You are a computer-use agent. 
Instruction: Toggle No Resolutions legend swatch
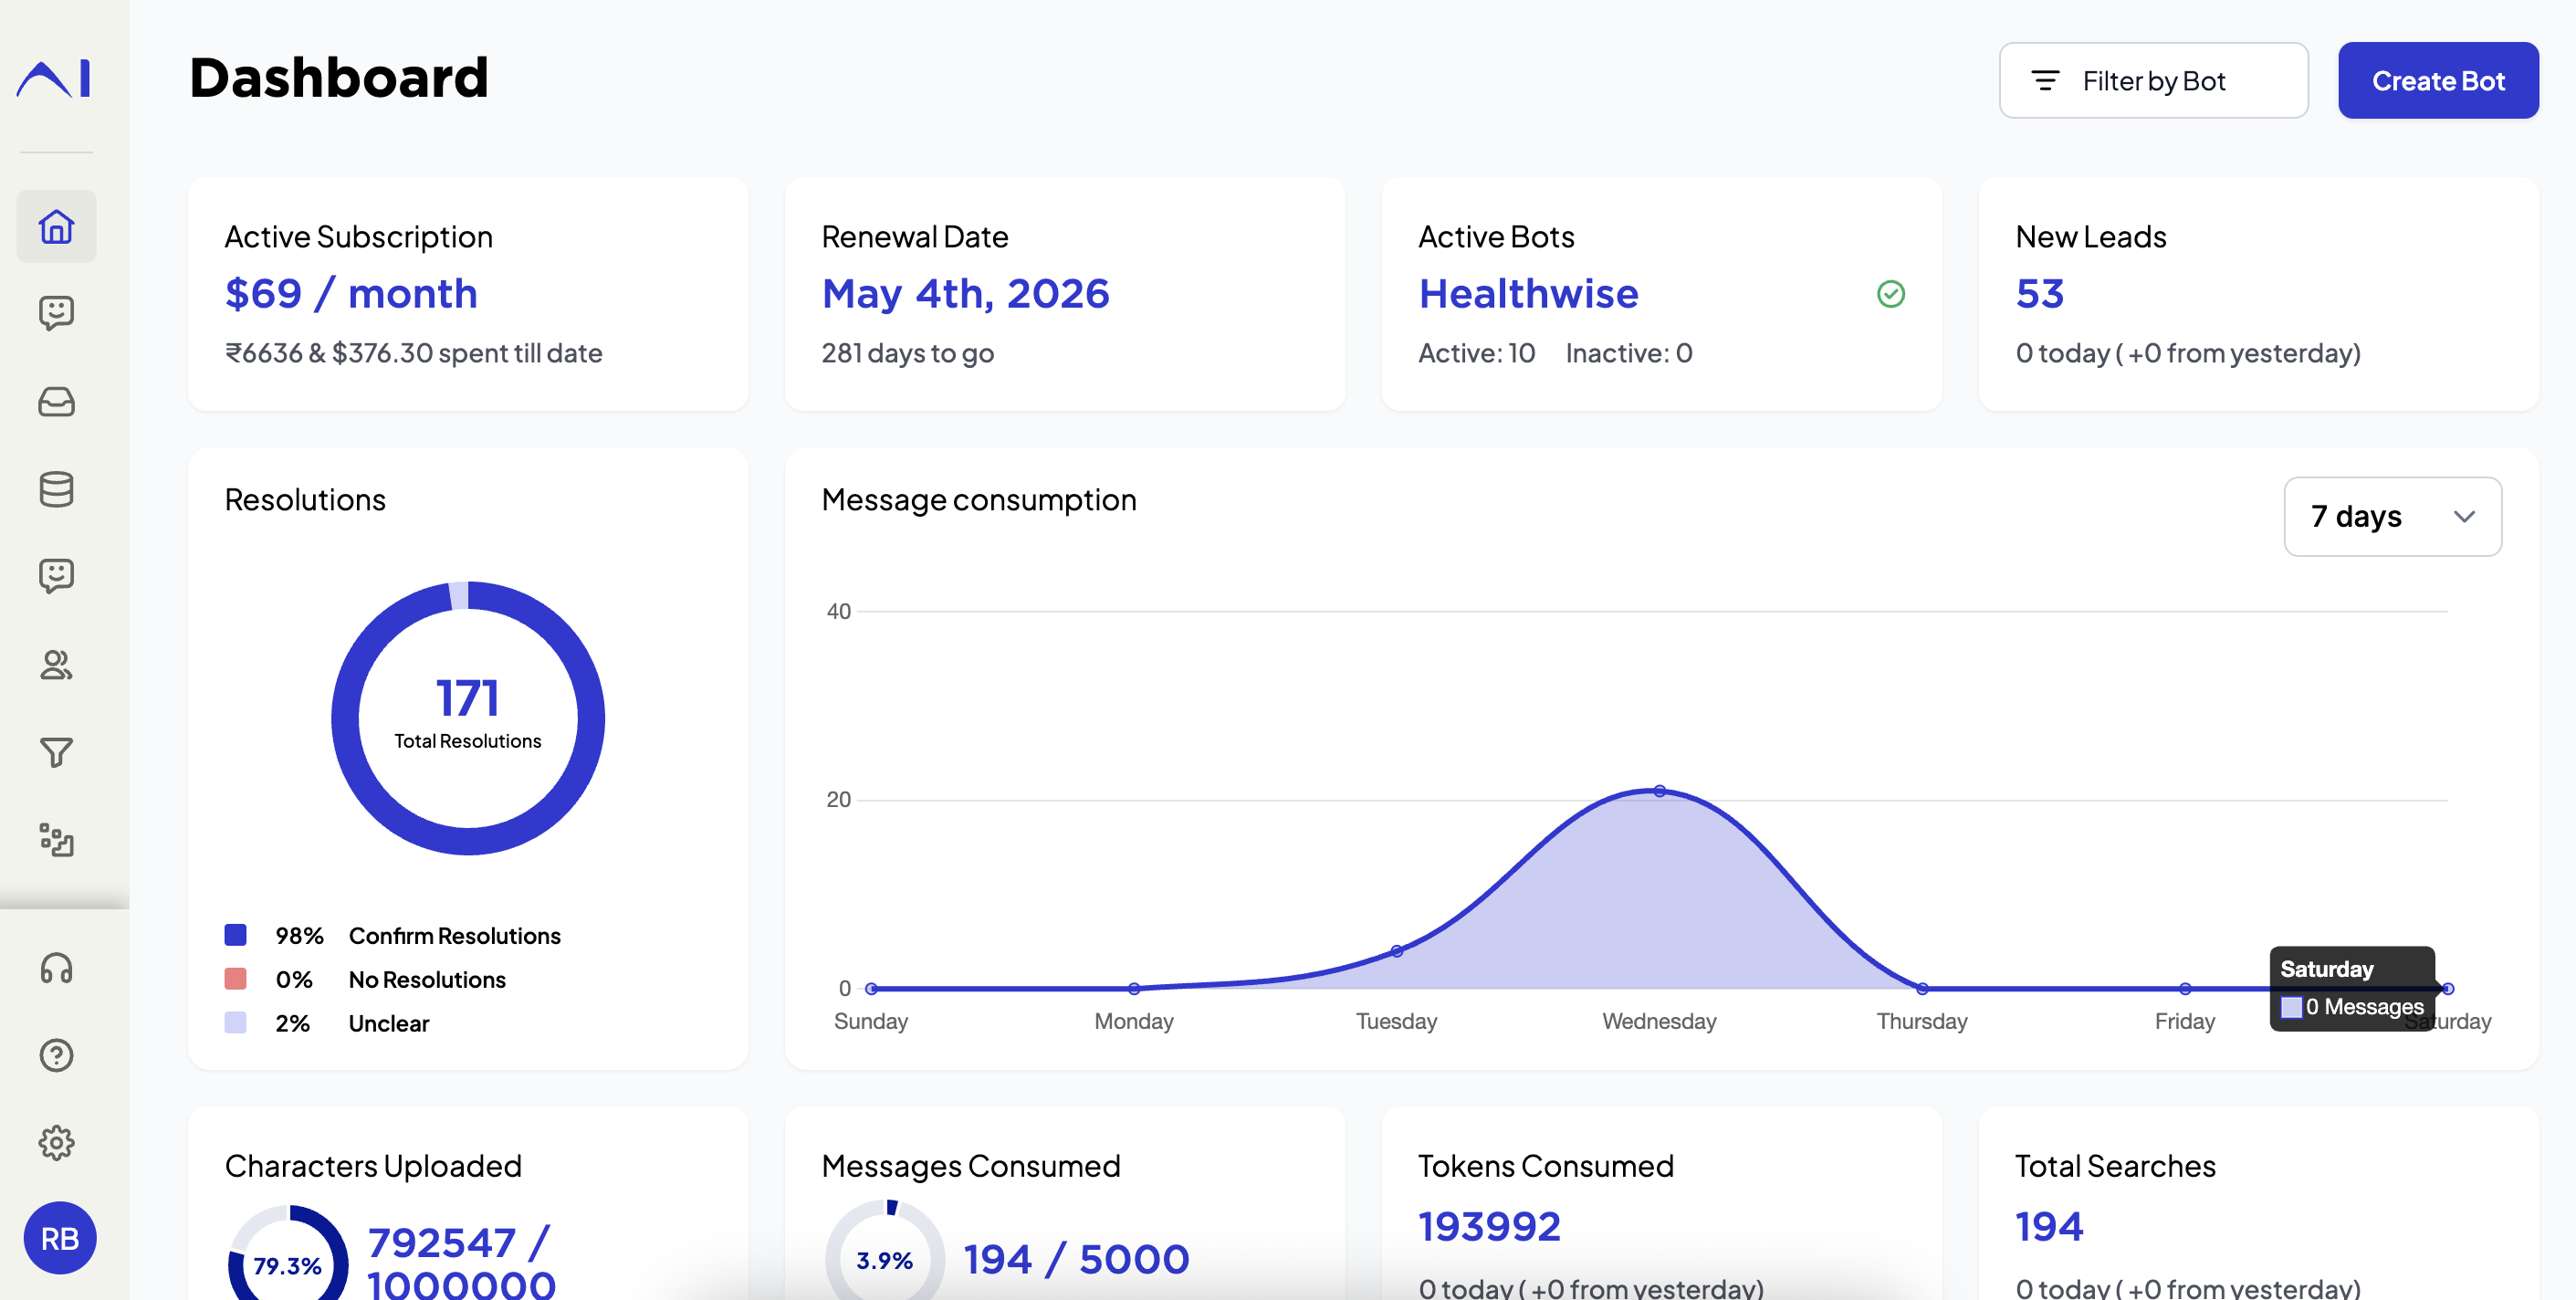point(236,979)
